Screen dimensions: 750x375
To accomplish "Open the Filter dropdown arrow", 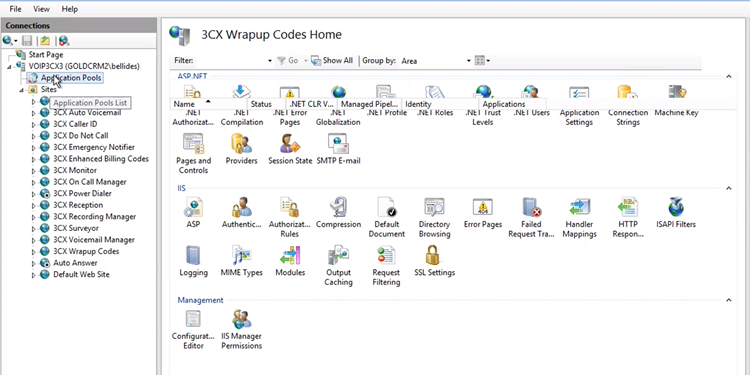I will coord(270,61).
